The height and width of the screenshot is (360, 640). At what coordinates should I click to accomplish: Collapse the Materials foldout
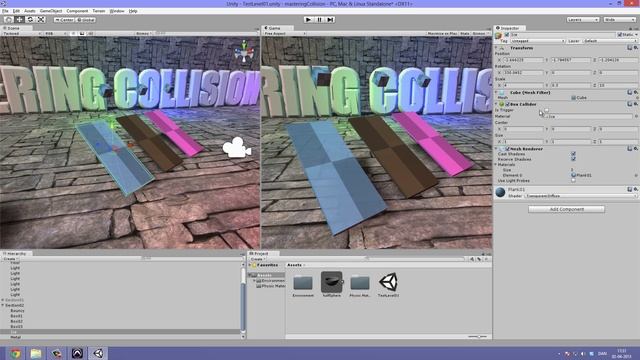[497, 164]
